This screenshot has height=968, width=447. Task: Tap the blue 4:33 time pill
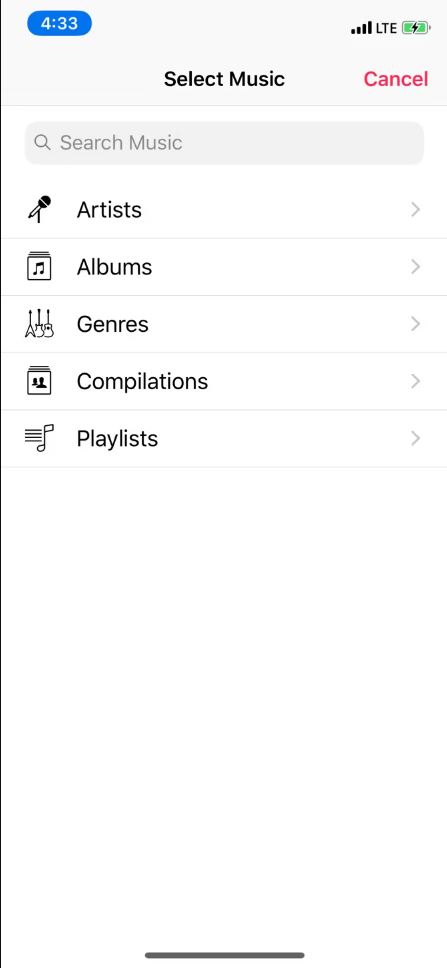click(59, 23)
